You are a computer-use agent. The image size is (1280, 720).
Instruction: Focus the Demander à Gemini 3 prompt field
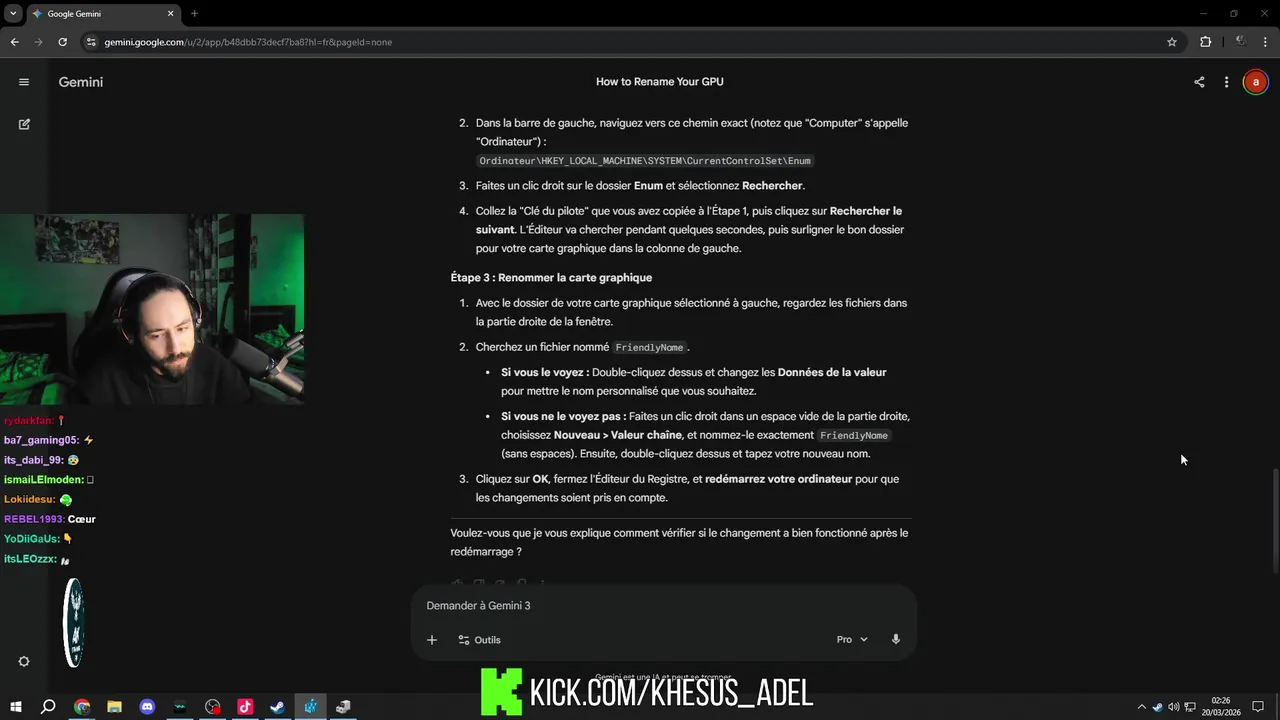pos(663,606)
